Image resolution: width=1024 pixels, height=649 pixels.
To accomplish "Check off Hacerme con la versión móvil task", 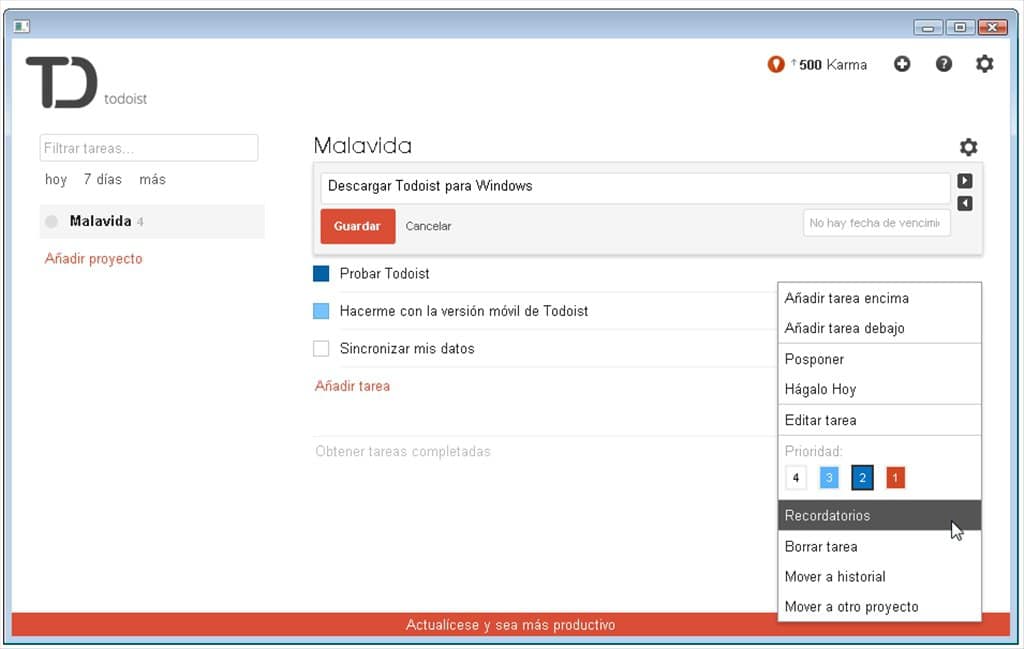I will click(x=321, y=311).
